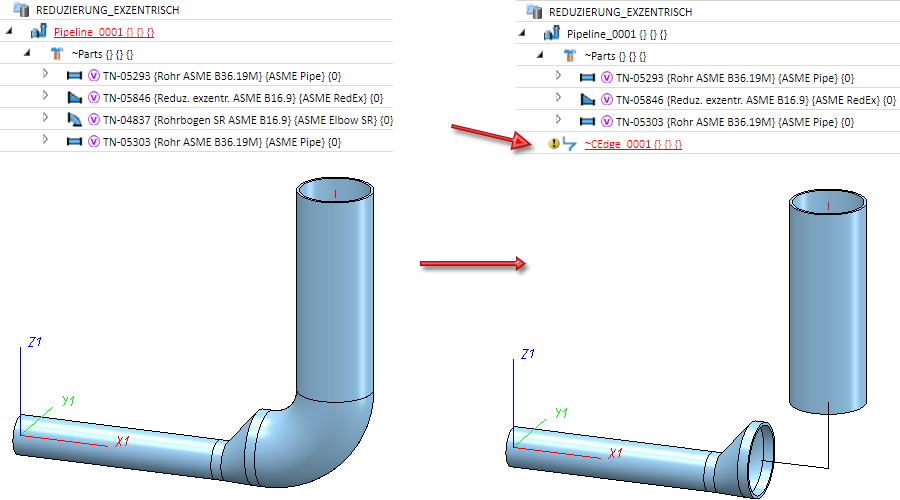Click X1 axis label in right view
Image resolution: width=900 pixels, height=500 pixels.
(x=615, y=453)
